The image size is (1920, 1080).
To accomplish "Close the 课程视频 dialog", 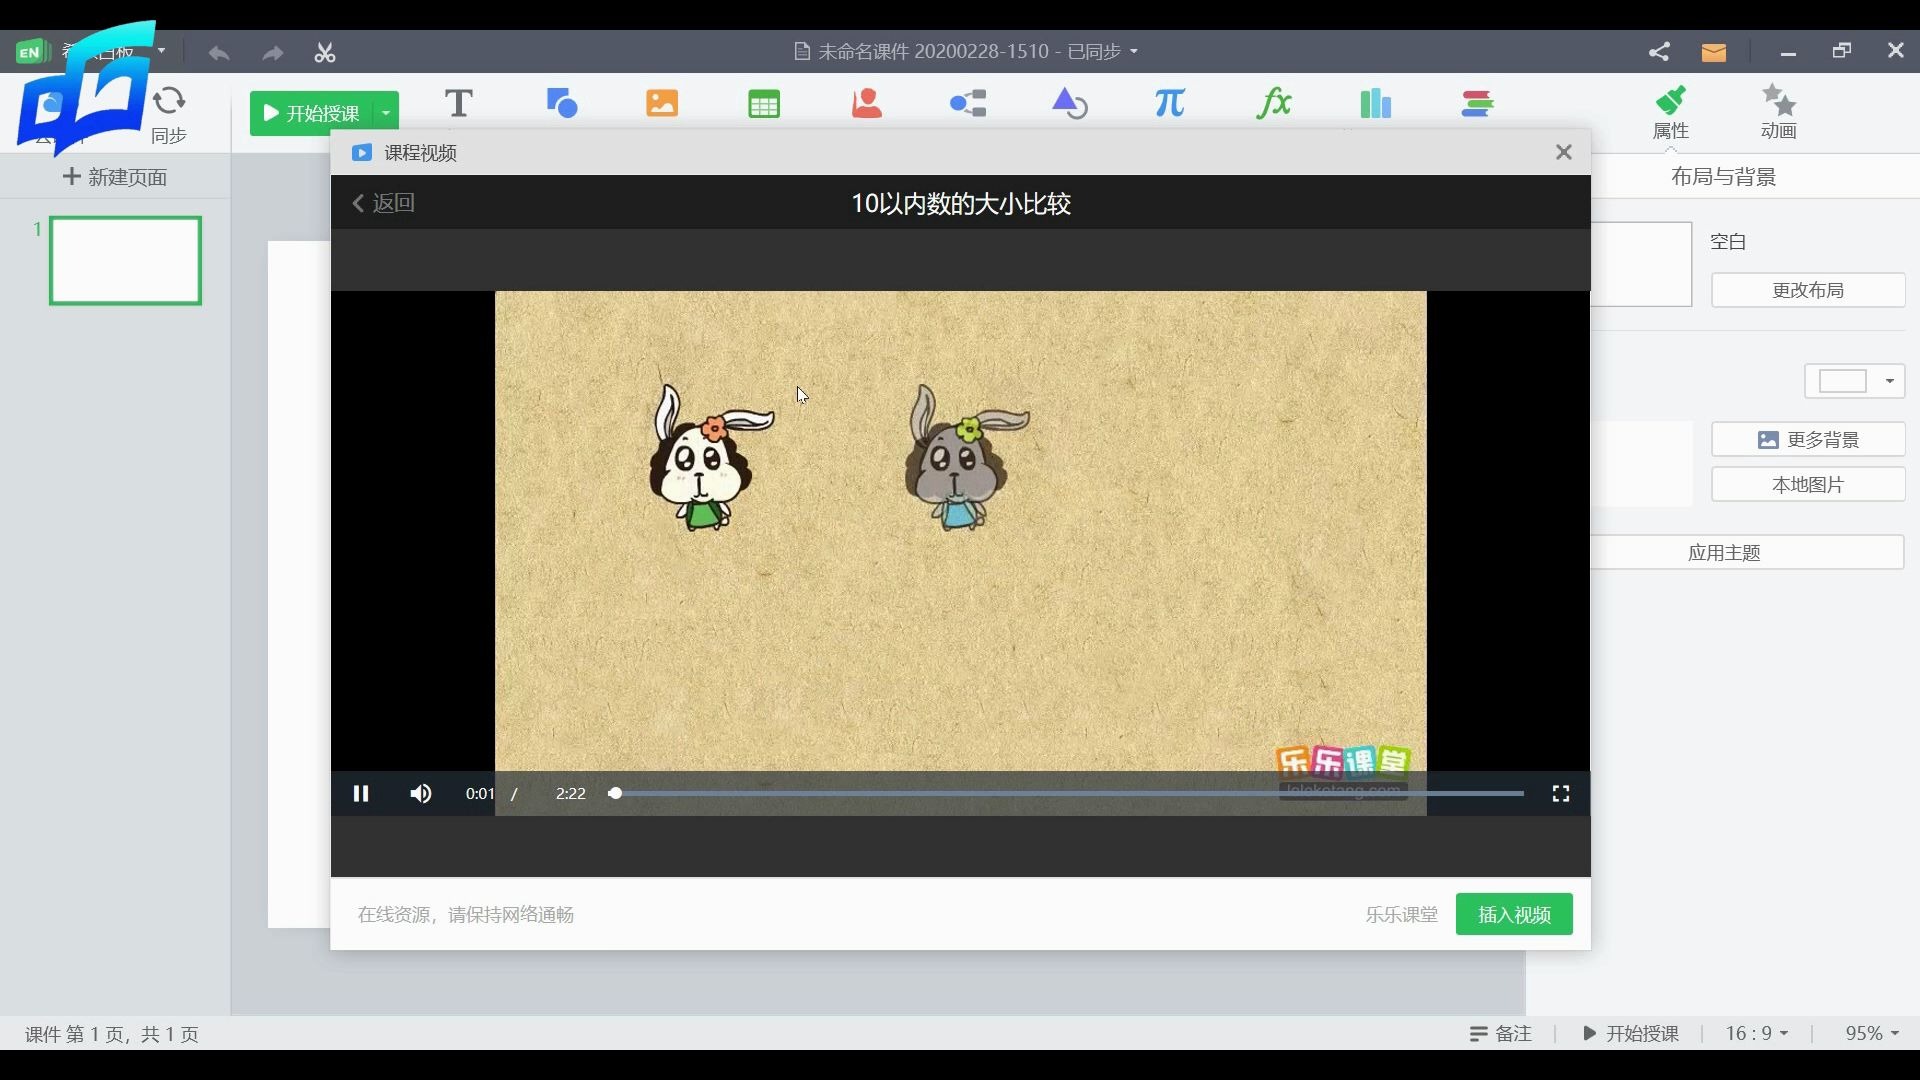I will pyautogui.click(x=1564, y=152).
